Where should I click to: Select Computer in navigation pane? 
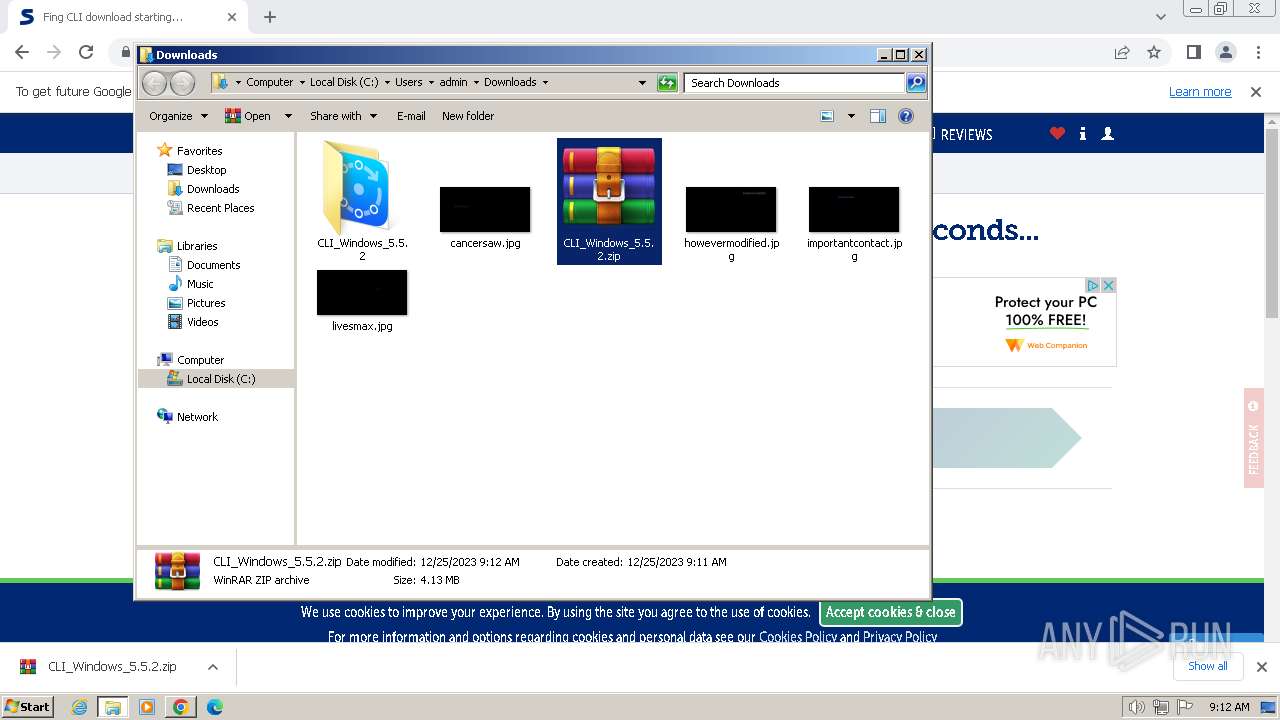(x=200, y=360)
